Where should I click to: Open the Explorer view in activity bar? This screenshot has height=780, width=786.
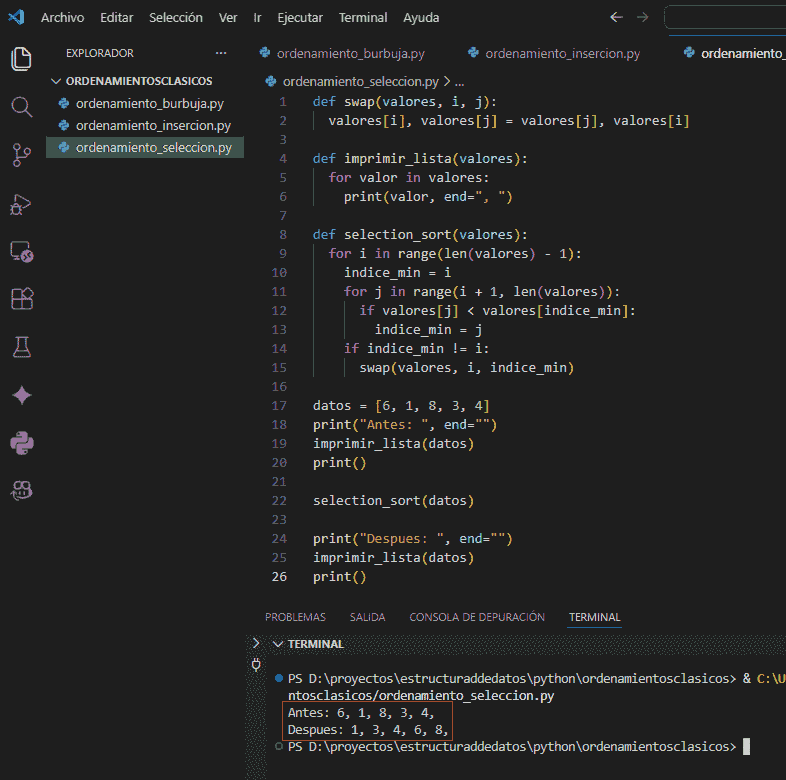[x=21, y=59]
